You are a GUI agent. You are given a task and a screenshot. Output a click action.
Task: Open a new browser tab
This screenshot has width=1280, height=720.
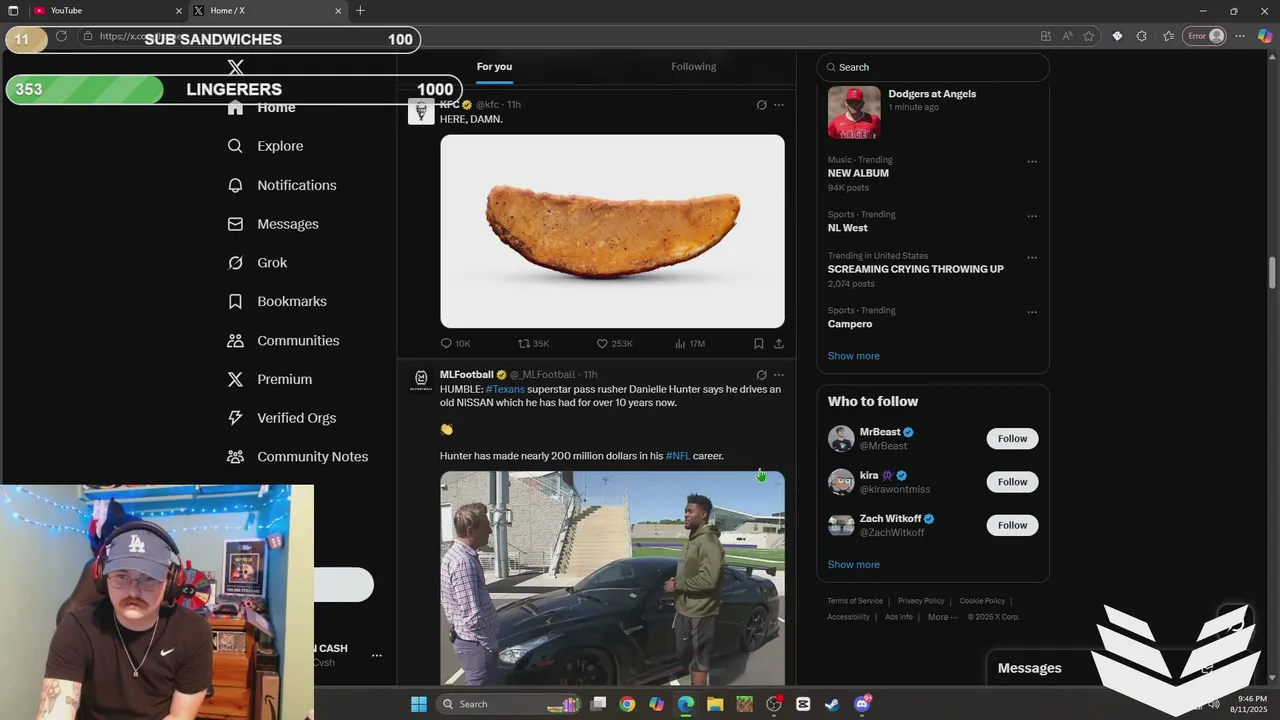pyautogui.click(x=360, y=11)
